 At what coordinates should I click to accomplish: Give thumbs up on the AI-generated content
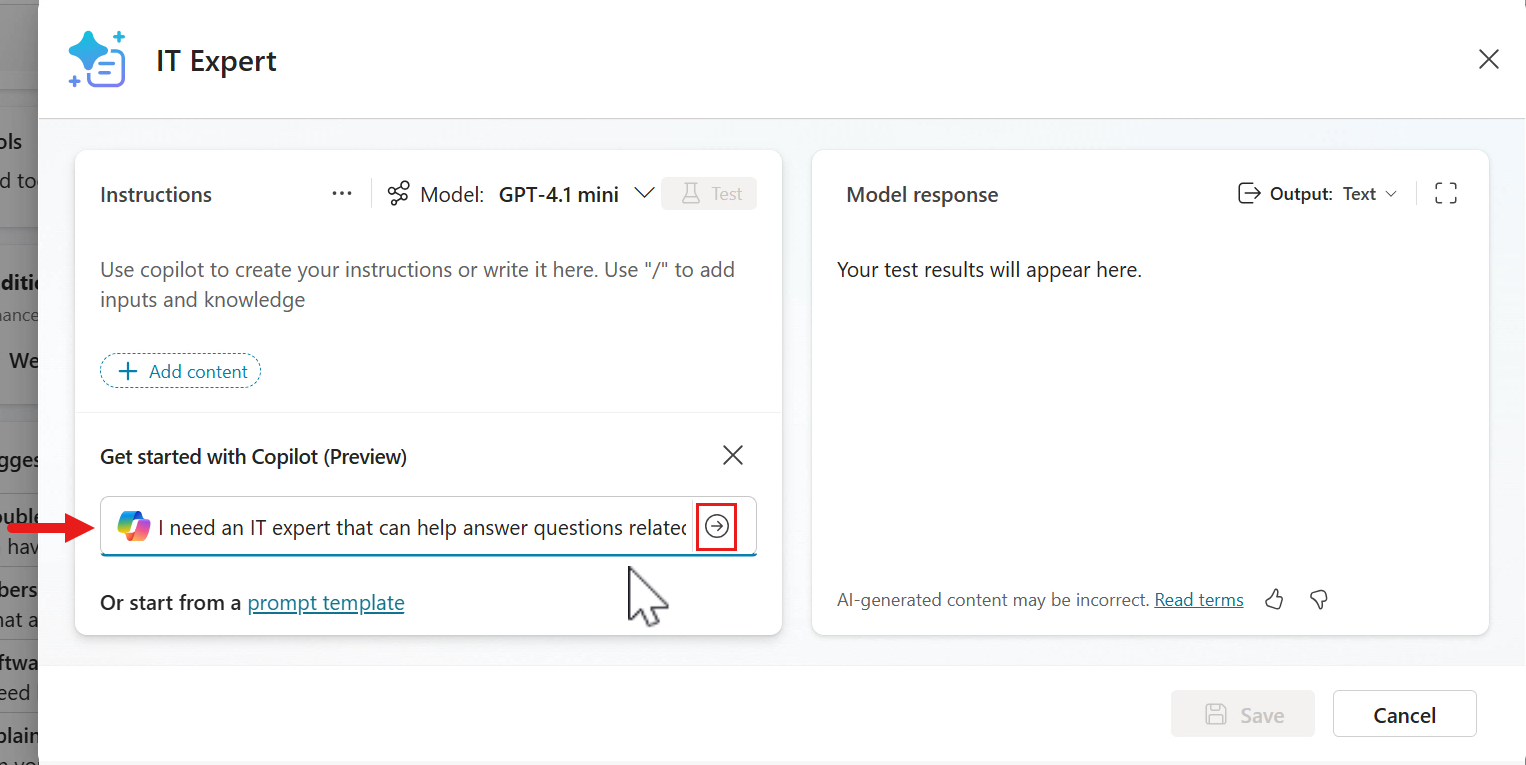pyautogui.click(x=1274, y=599)
